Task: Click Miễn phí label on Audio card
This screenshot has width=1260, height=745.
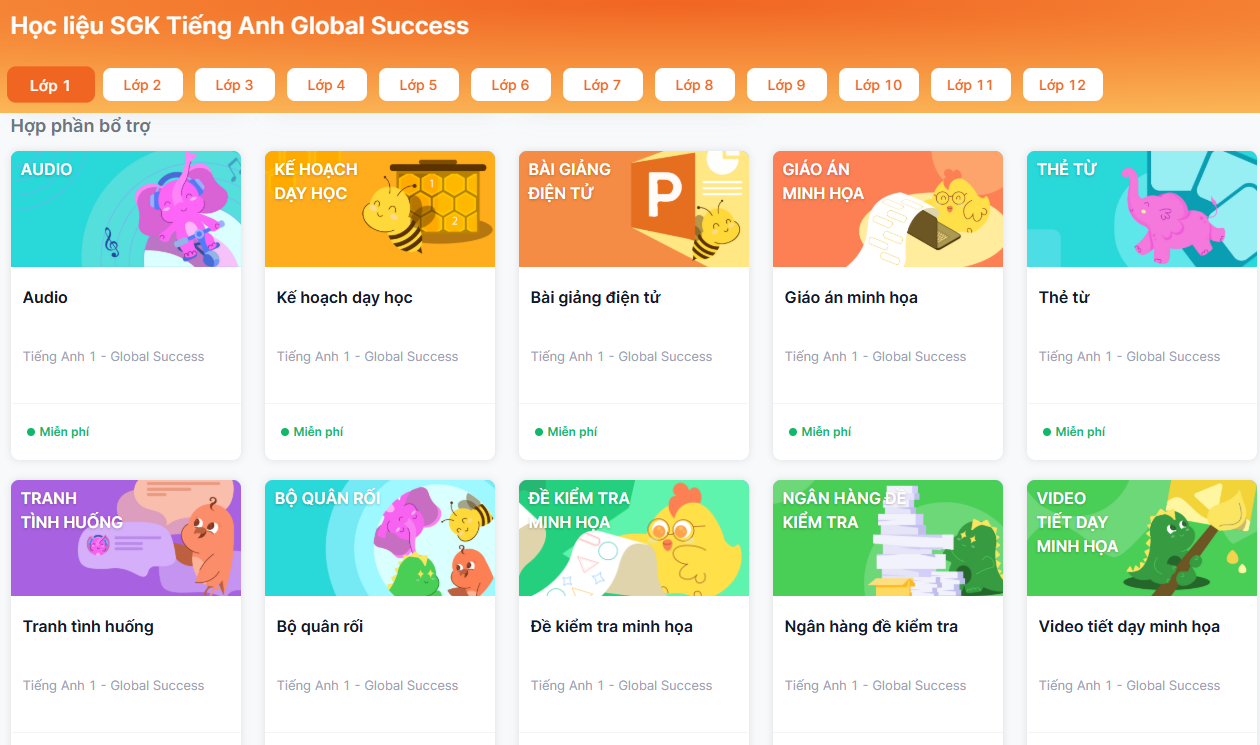Action: coord(64,432)
